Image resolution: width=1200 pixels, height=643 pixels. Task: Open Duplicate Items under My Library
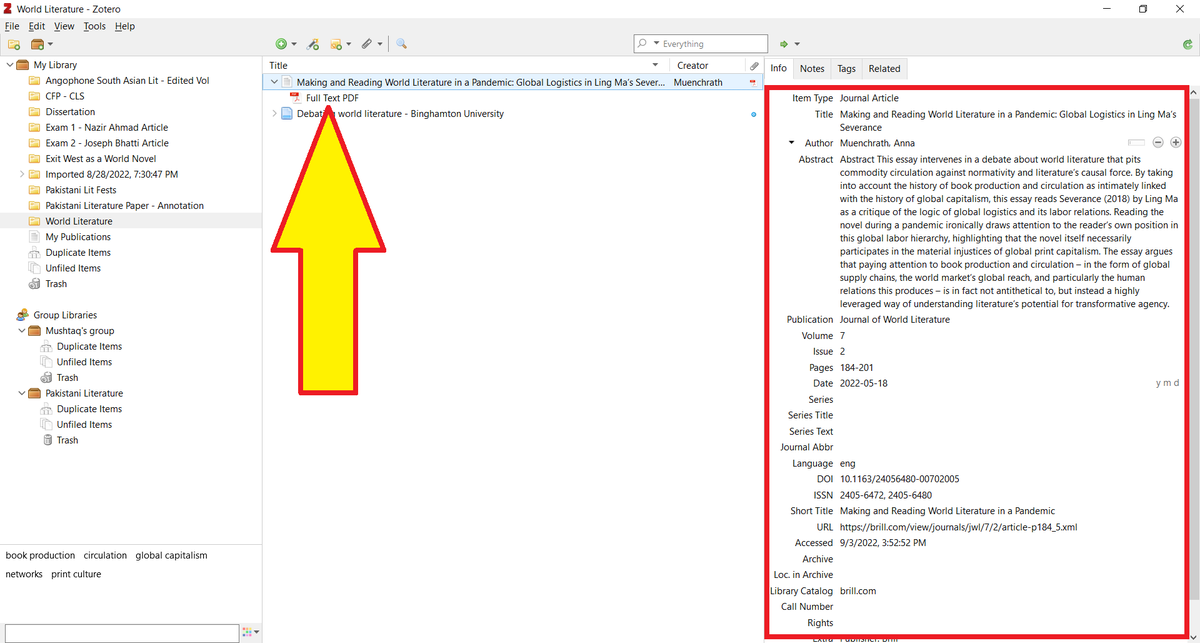(78, 253)
